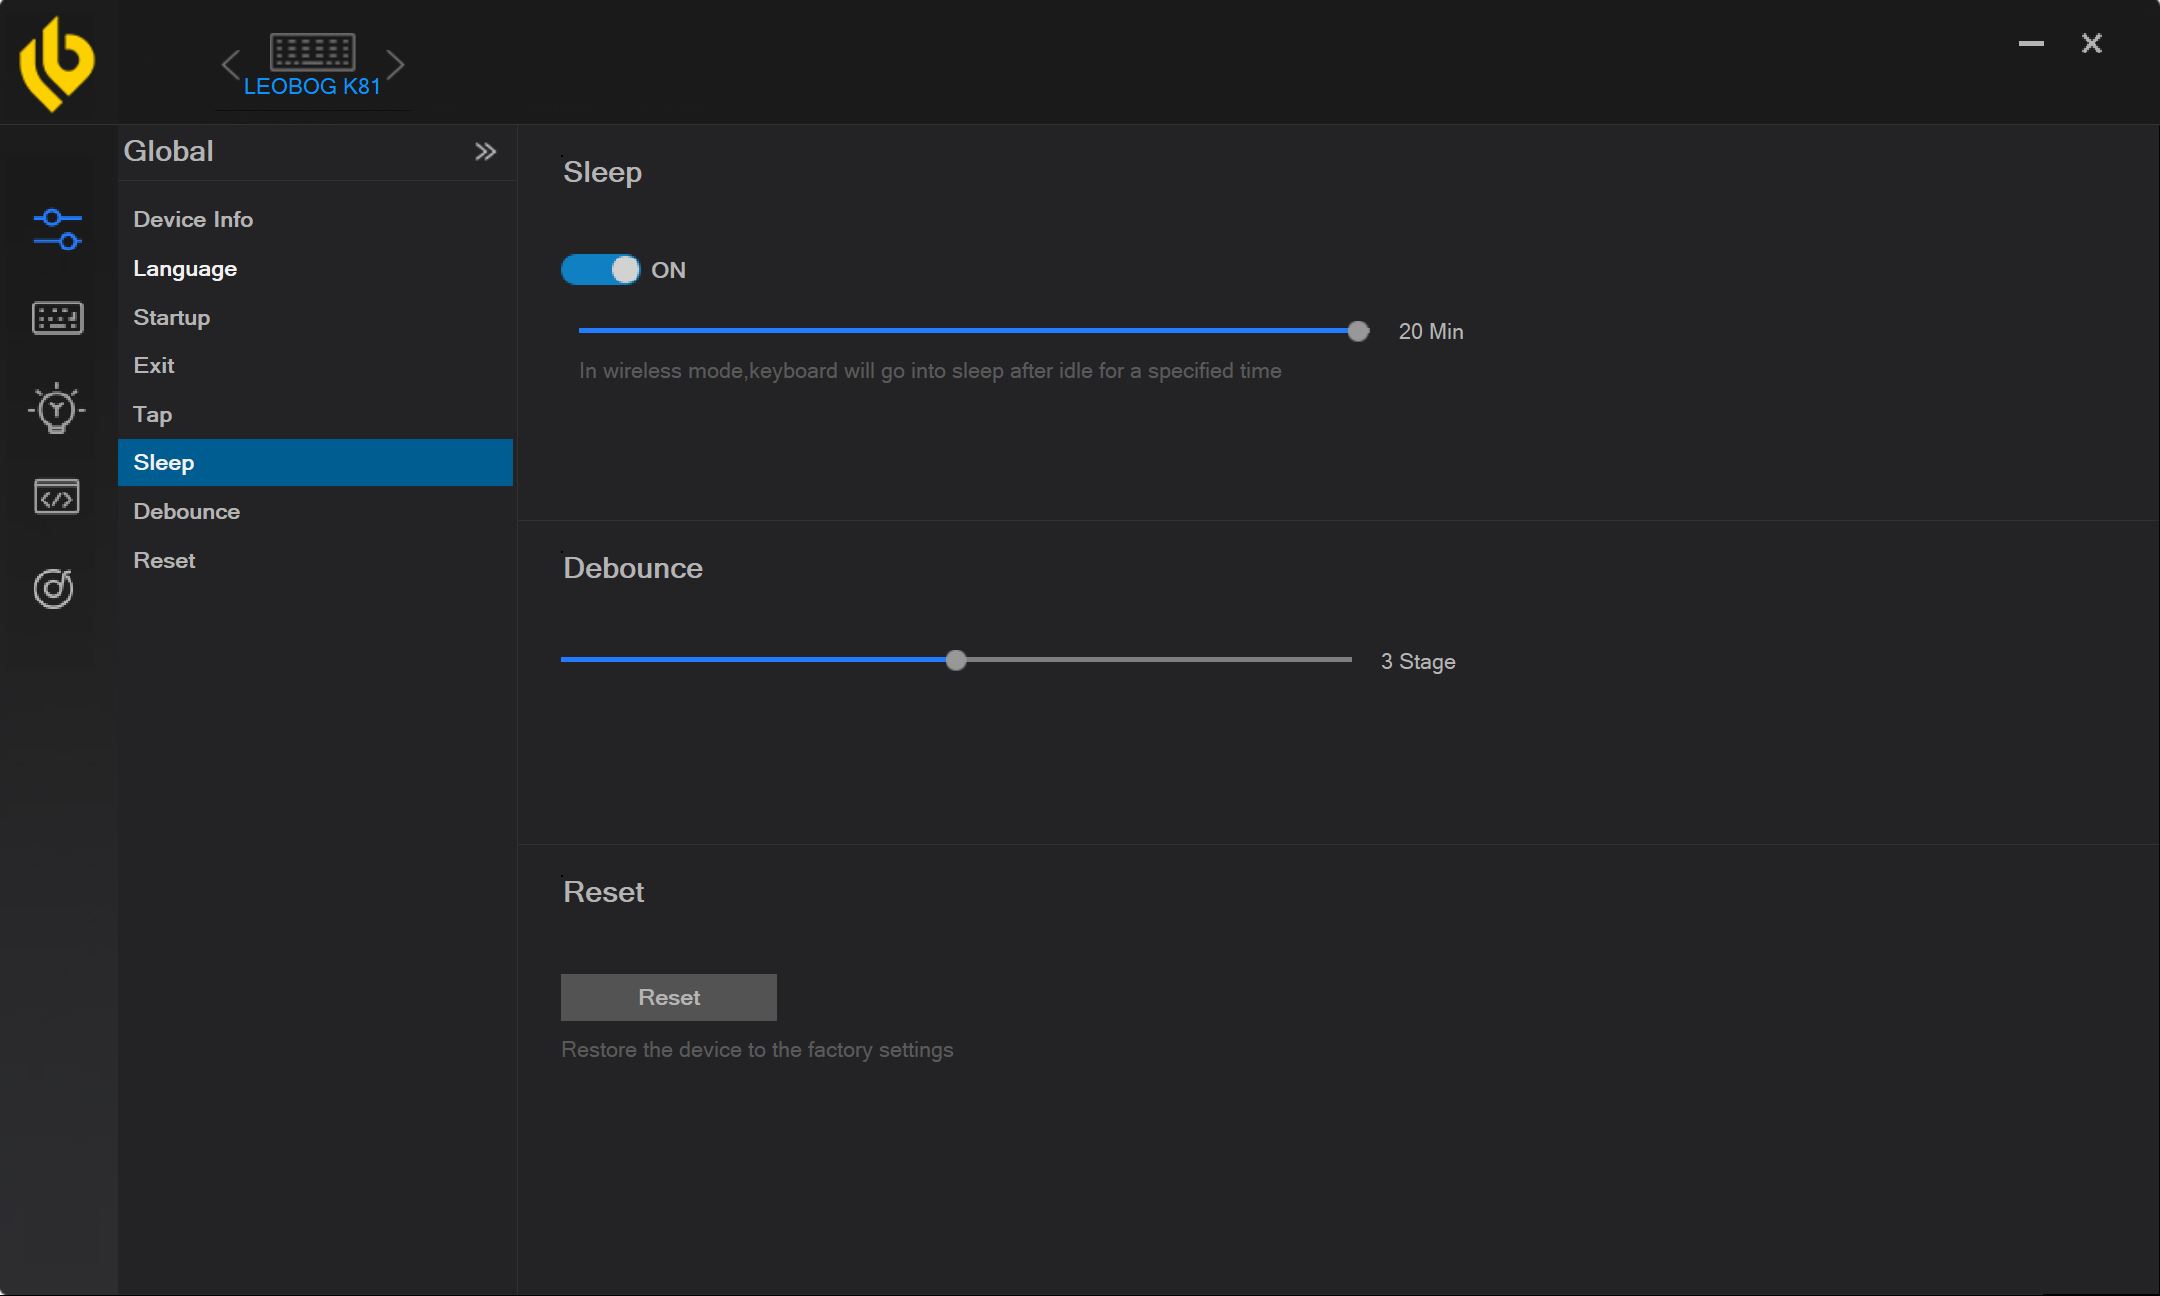
Task: Click the Reset section heading
Action: tap(603, 892)
